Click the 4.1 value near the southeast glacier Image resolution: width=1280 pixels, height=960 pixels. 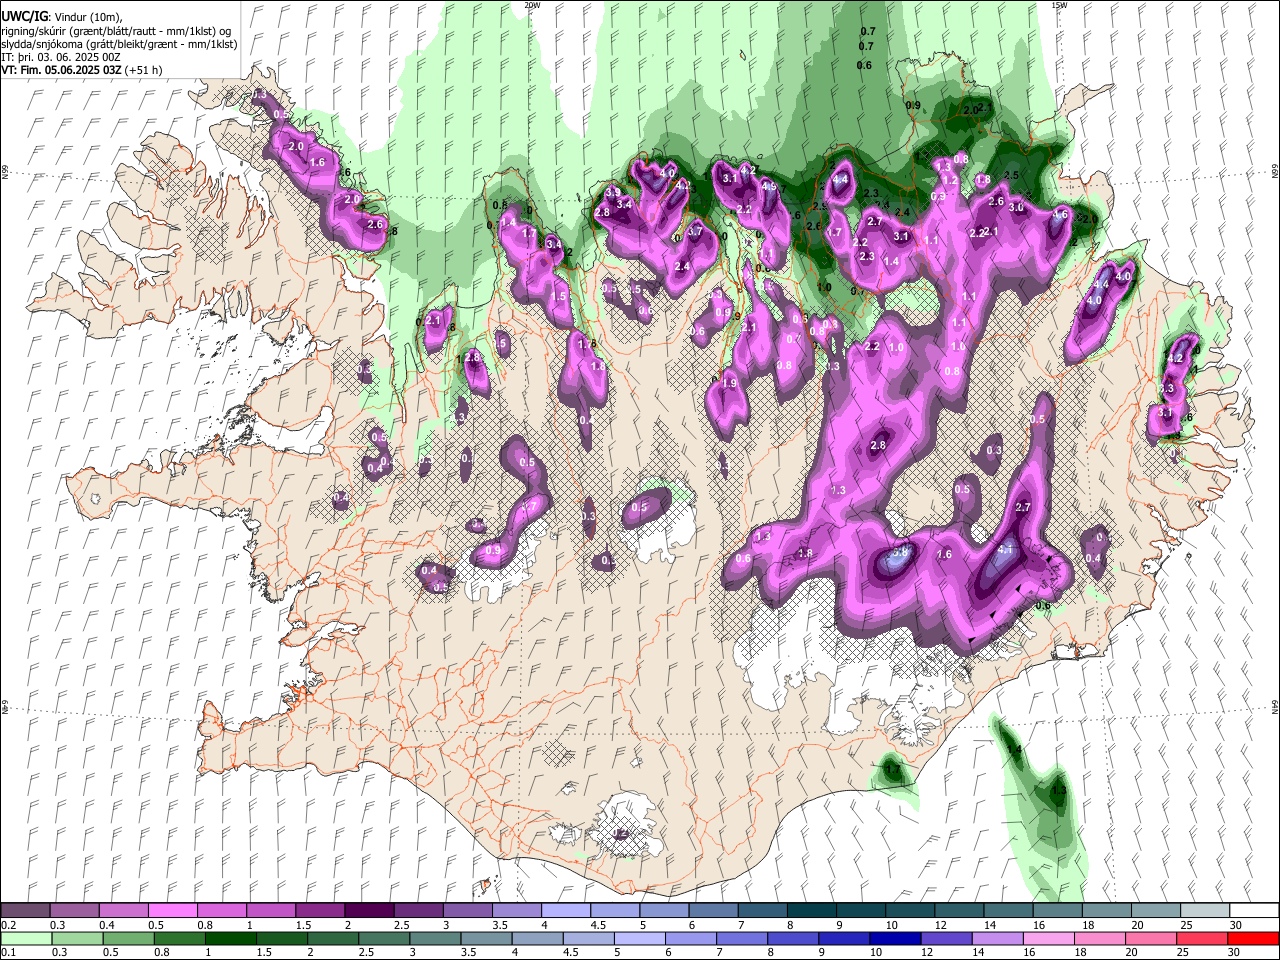(1006, 549)
